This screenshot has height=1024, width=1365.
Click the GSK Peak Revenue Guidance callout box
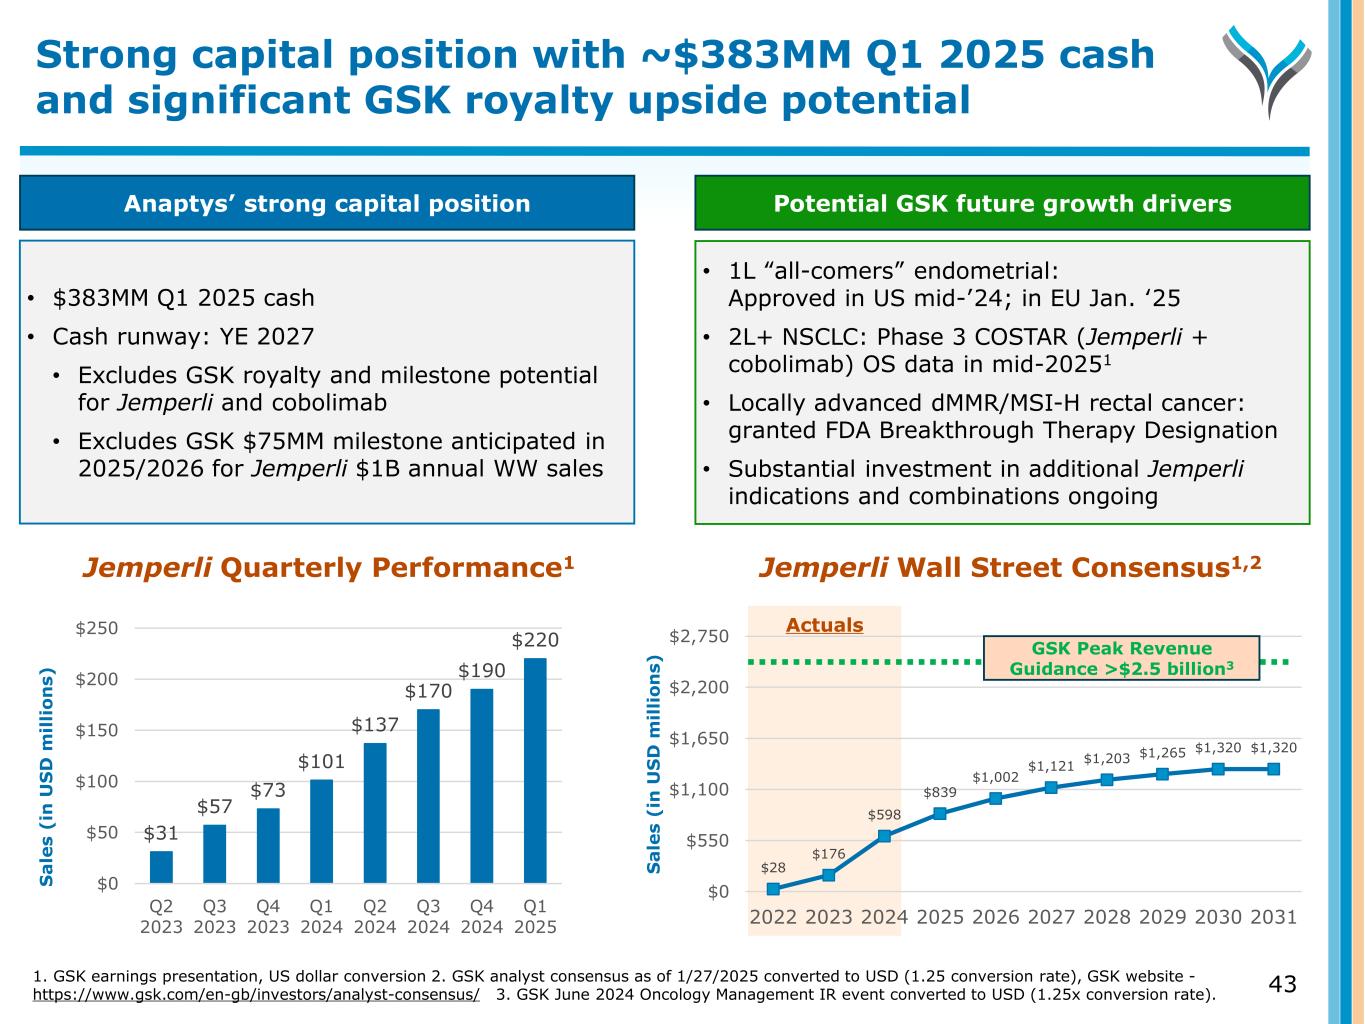(1121, 659)
